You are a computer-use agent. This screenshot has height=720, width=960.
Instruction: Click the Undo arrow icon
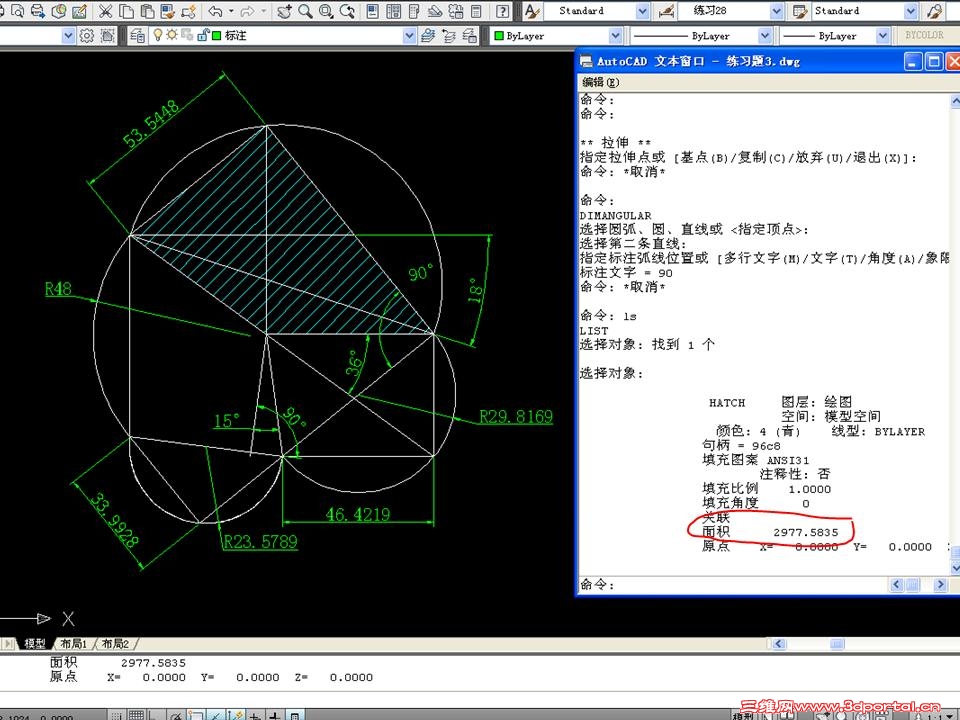click(x=216, y=10)
